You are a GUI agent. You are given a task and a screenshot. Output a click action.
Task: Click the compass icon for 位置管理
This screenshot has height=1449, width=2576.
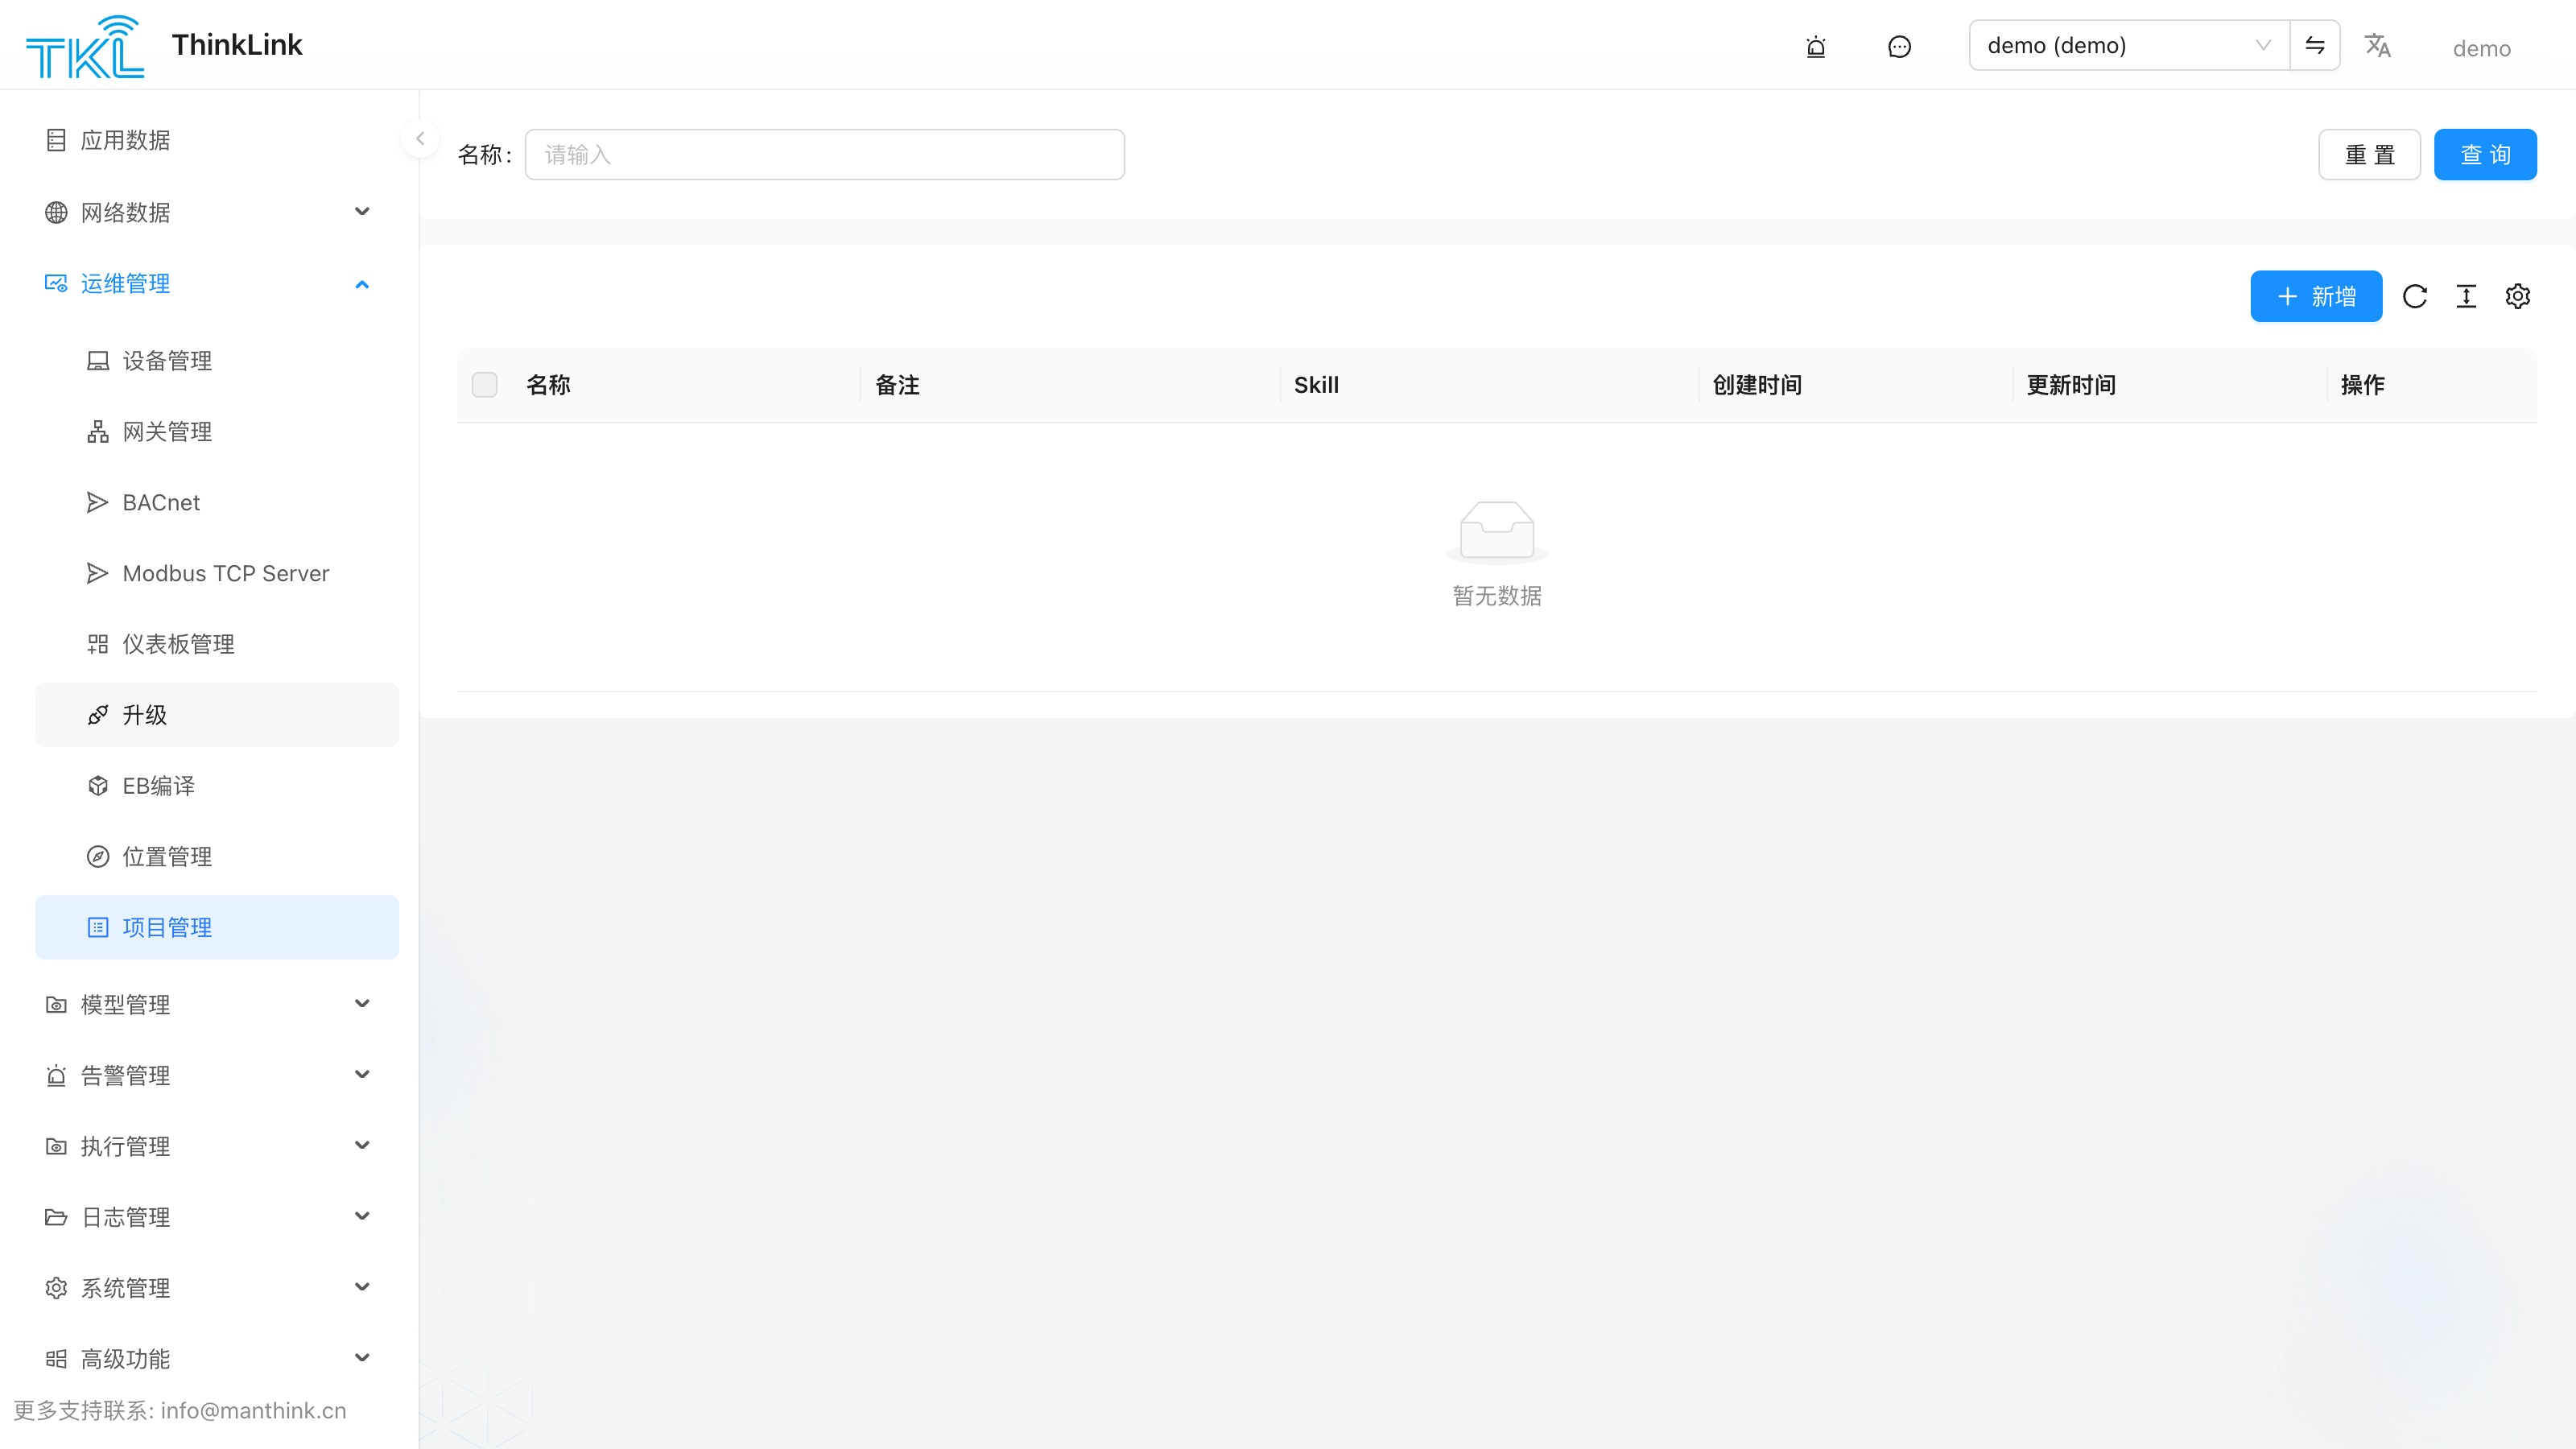(x=98, y=857)
